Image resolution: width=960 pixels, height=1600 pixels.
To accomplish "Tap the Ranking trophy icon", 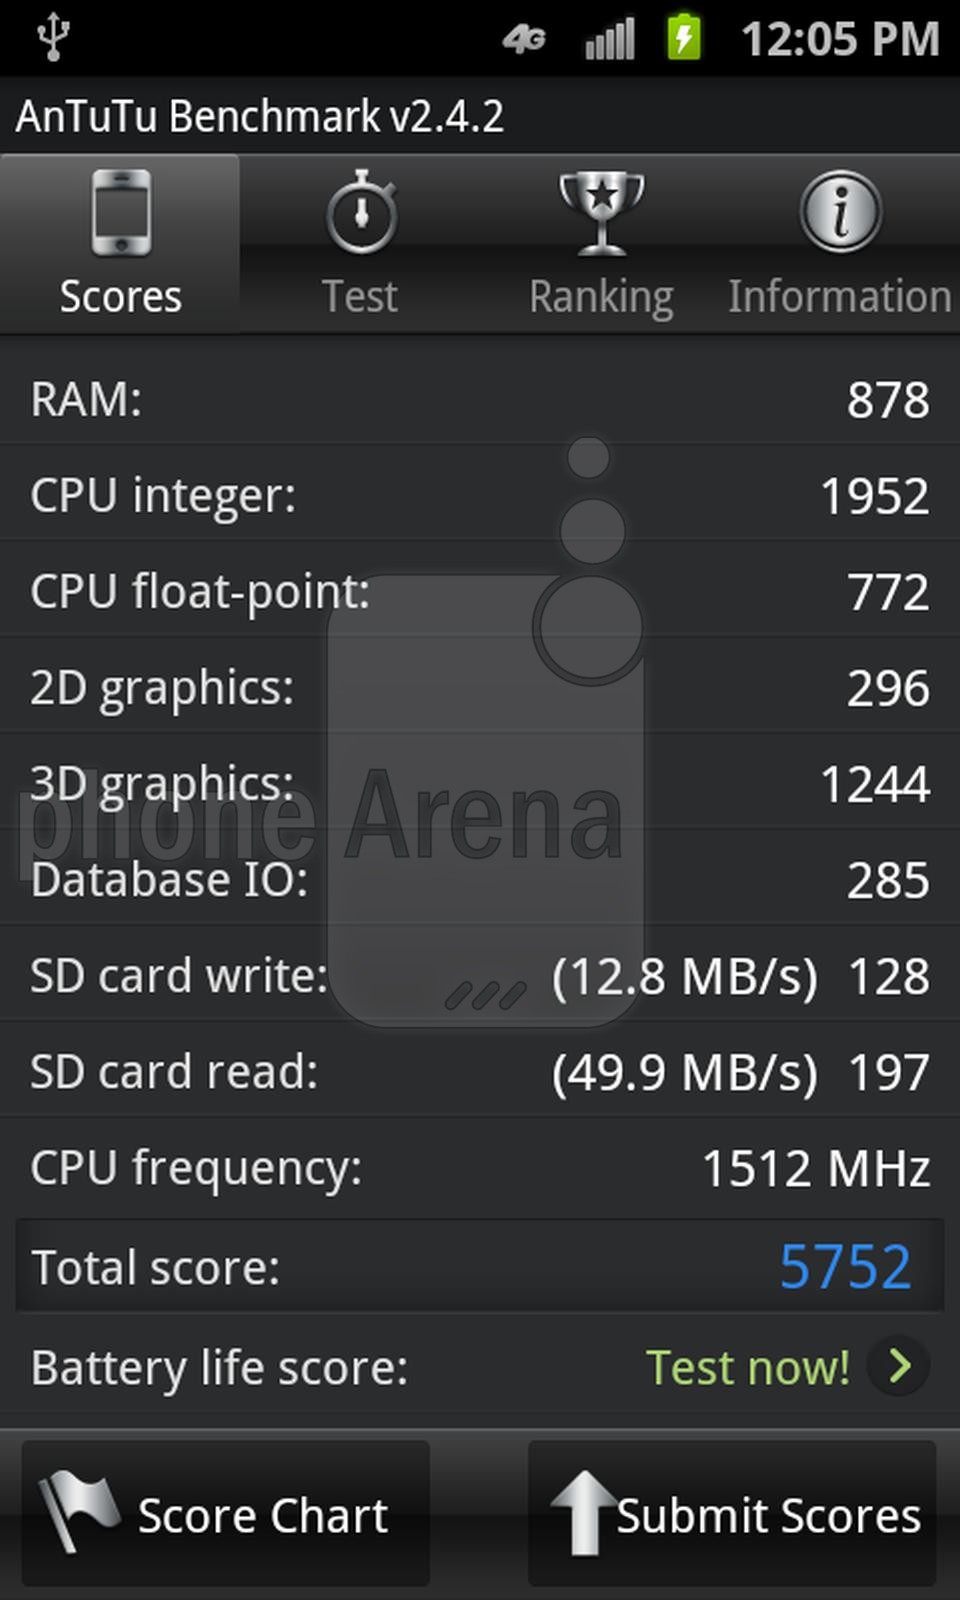I will tap(601, 212).
